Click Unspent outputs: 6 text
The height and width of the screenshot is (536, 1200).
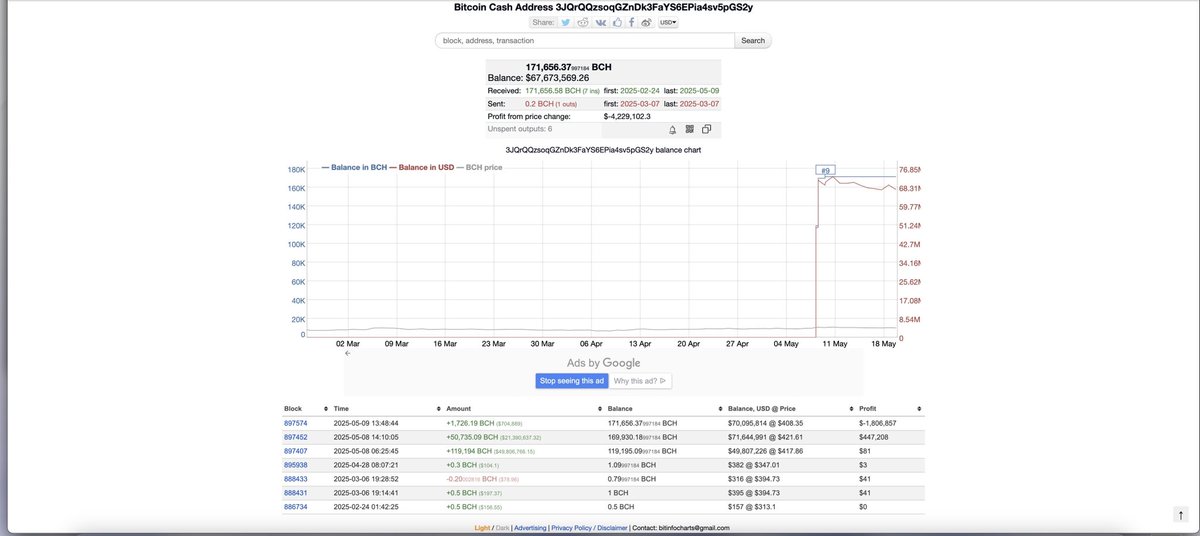519,129
